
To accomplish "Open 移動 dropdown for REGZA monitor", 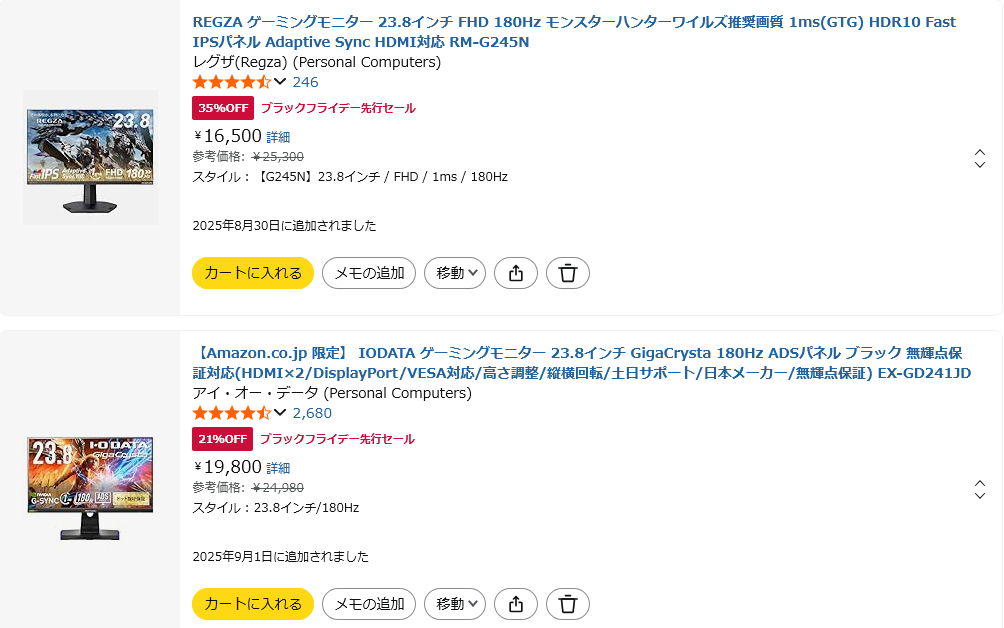I will coord(455,273).
